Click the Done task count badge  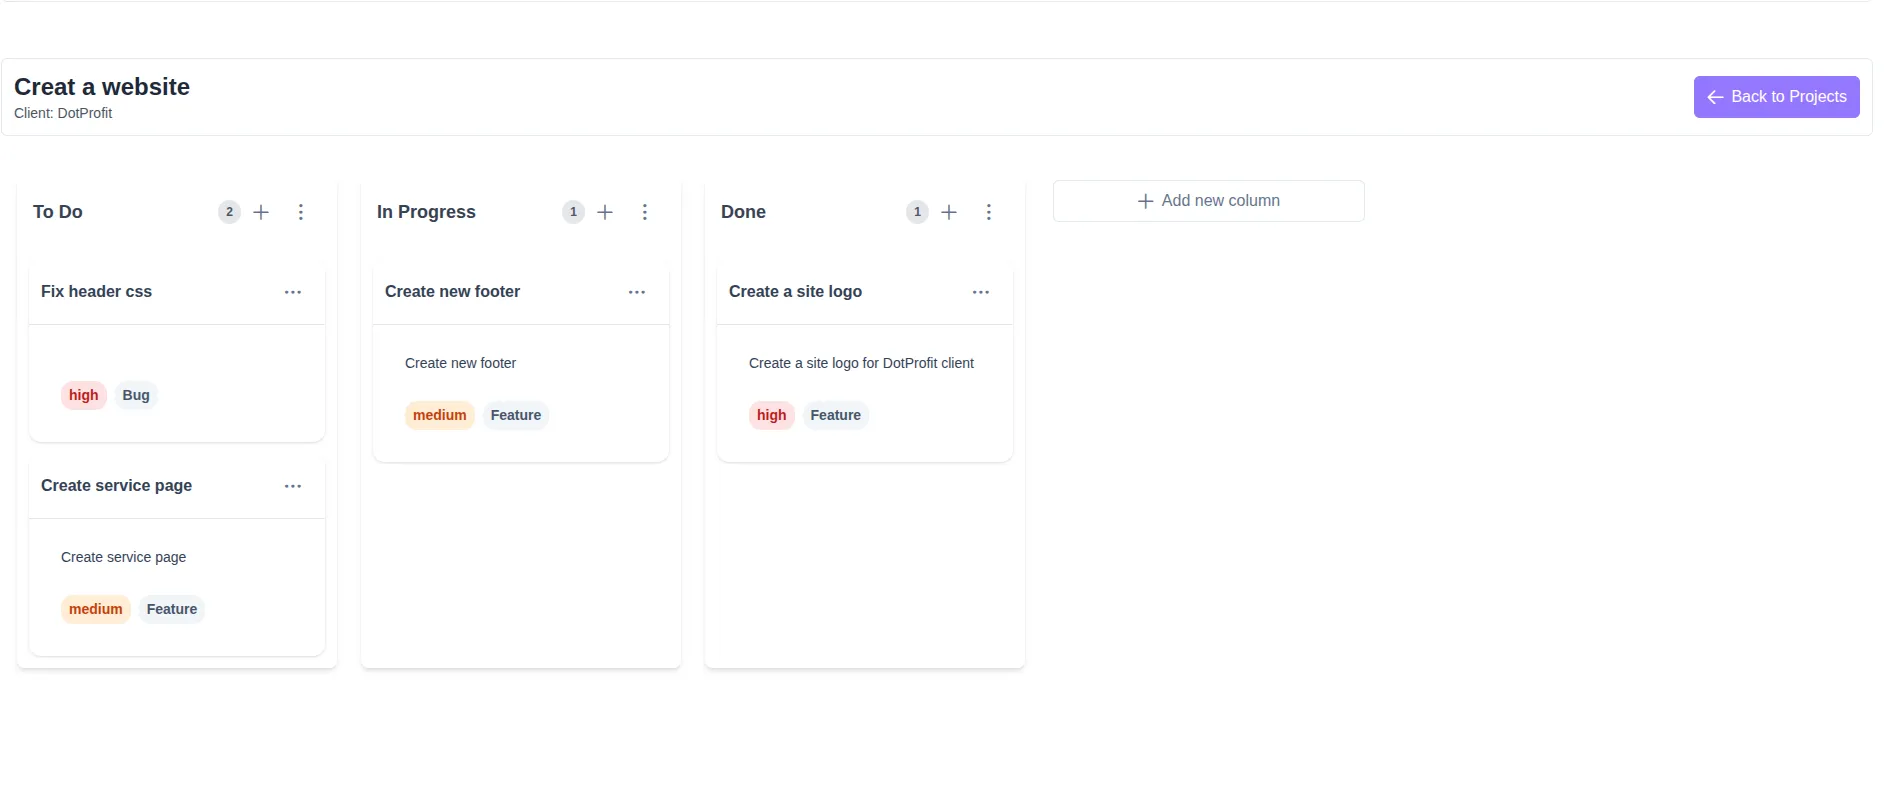point(917,212)
